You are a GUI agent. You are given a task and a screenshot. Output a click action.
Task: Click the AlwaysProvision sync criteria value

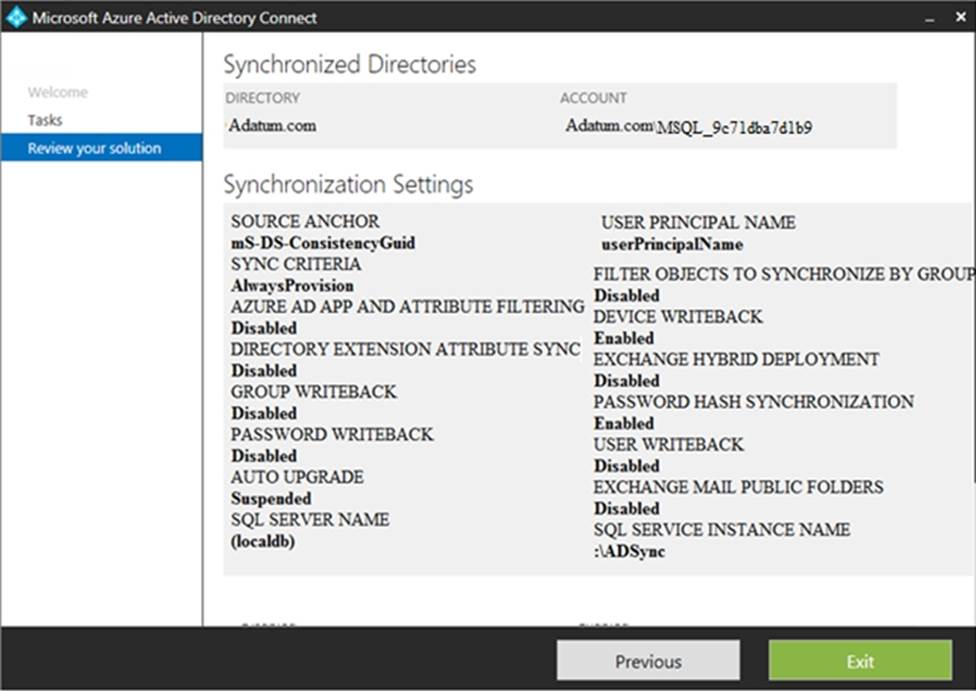pyautogui.click(x=292, y=286)
